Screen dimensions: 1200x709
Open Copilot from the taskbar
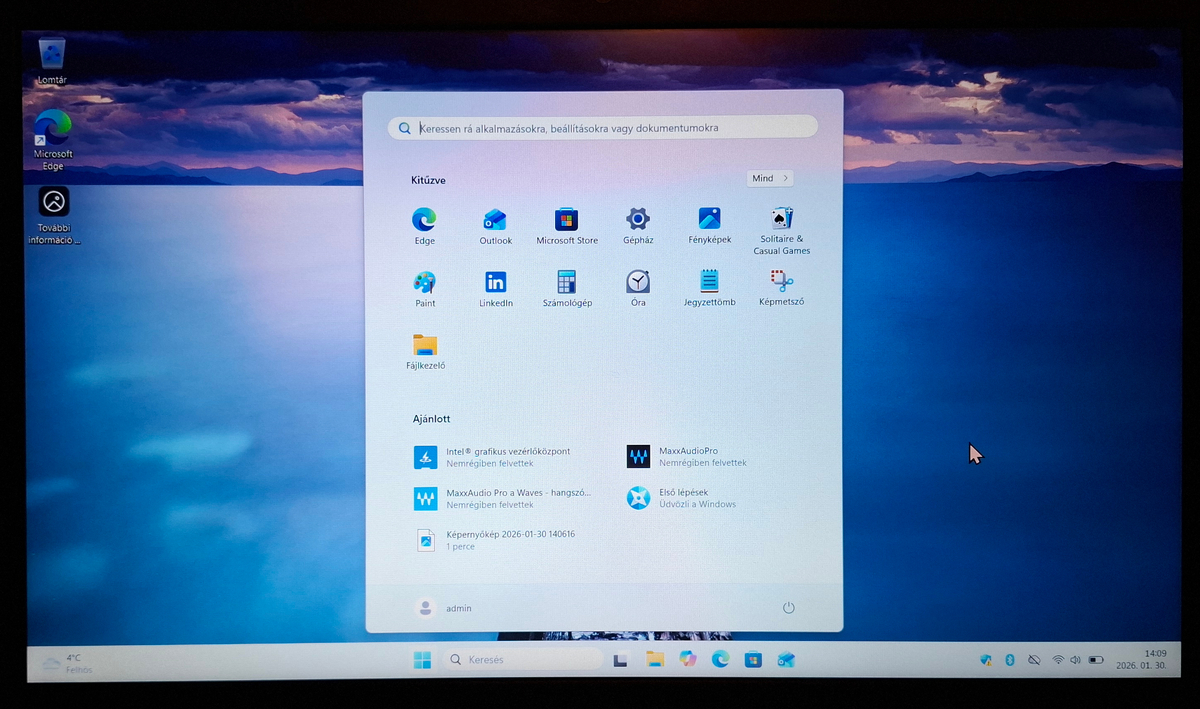pos(687,659)
